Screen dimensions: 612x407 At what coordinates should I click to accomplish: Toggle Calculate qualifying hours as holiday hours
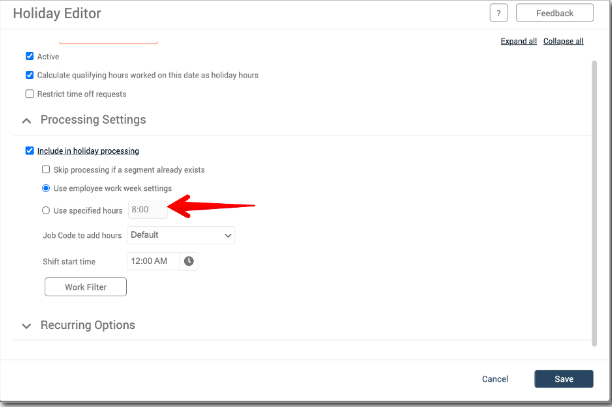pos(30,75)
